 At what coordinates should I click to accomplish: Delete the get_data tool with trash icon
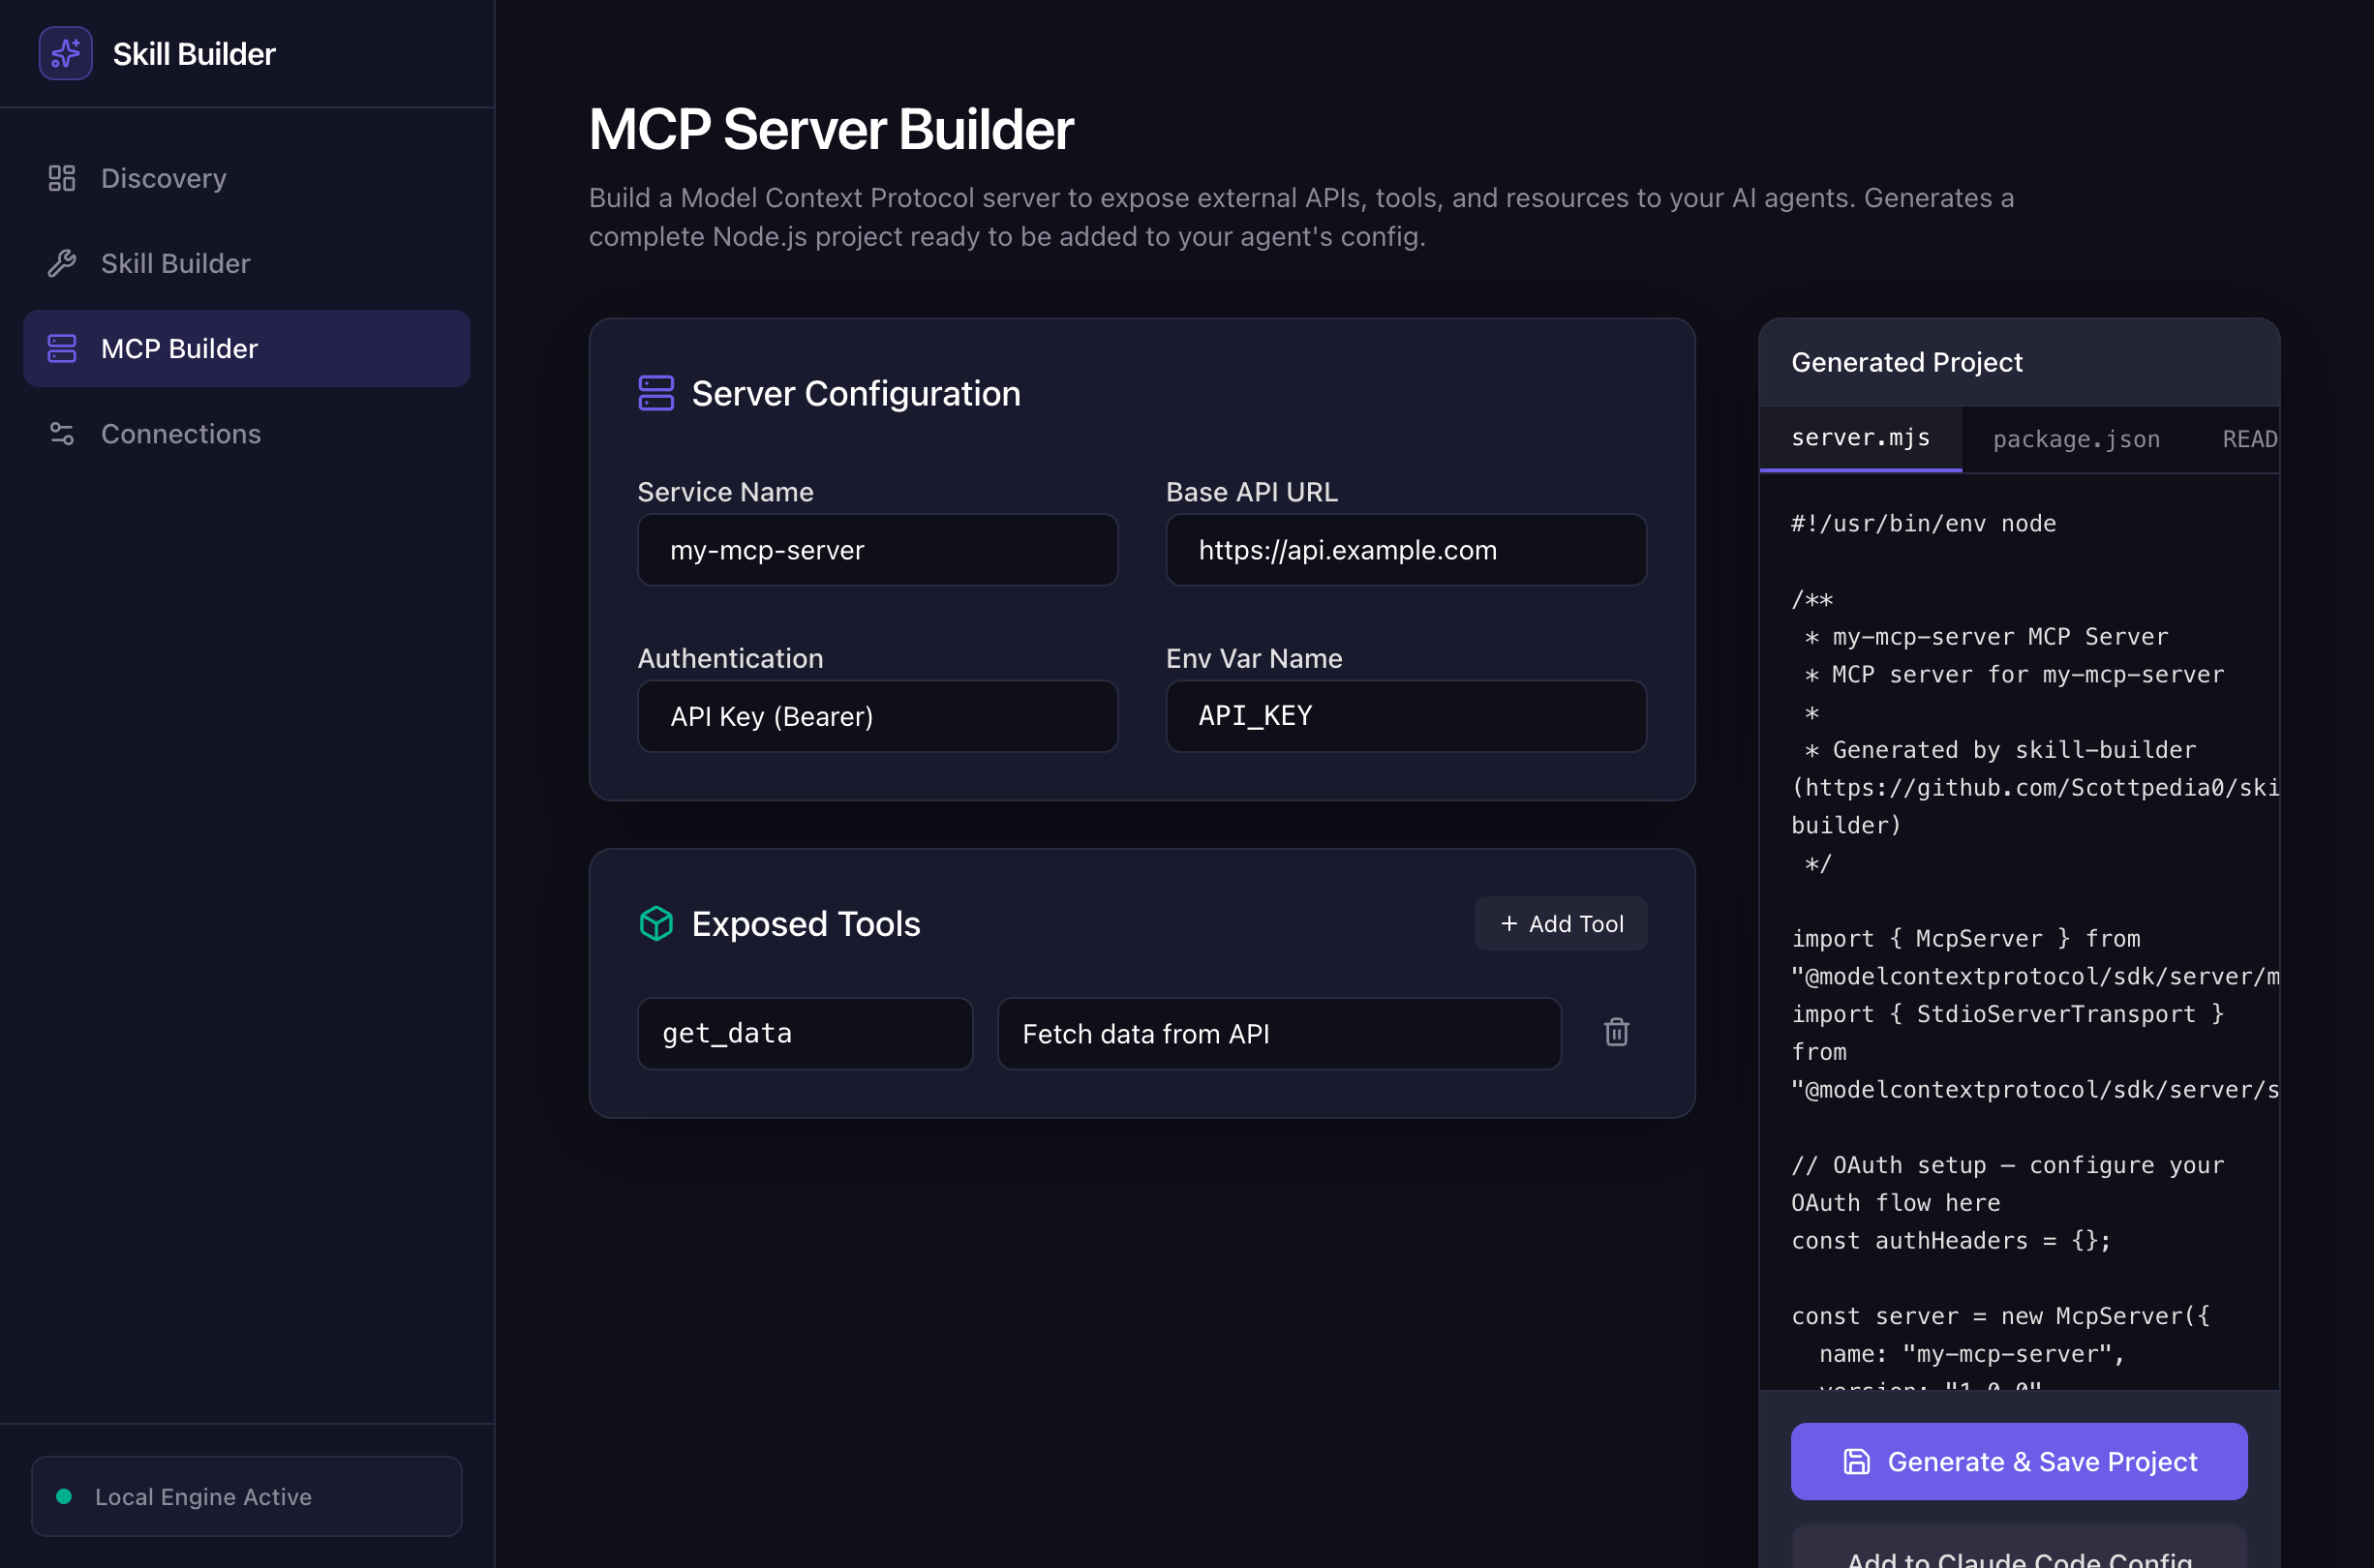(1616, 1032)
